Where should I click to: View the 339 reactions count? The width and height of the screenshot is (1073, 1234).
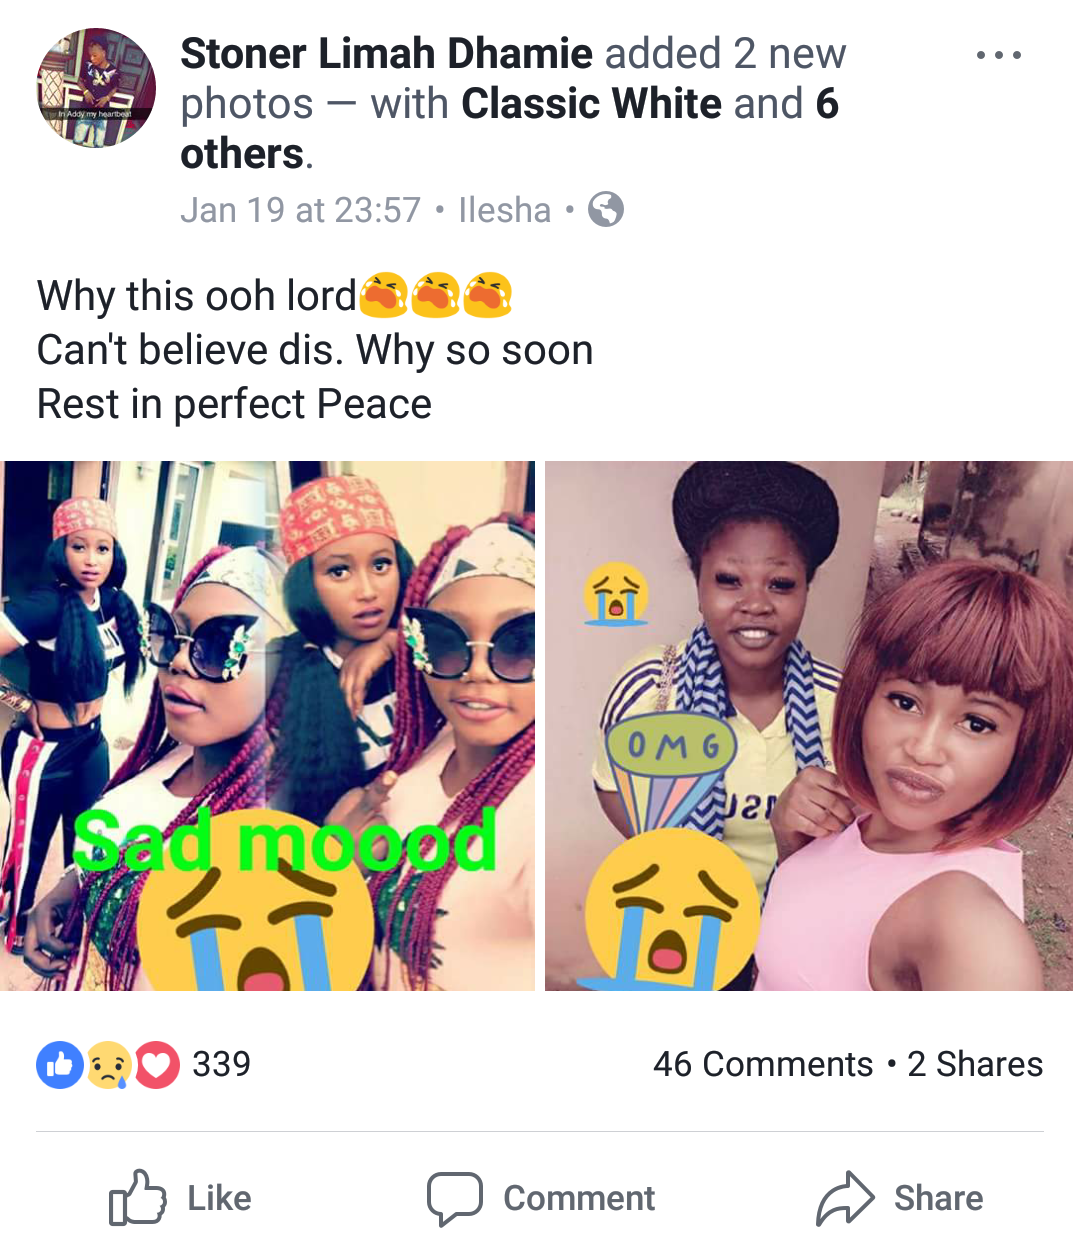pos(221,1064)
